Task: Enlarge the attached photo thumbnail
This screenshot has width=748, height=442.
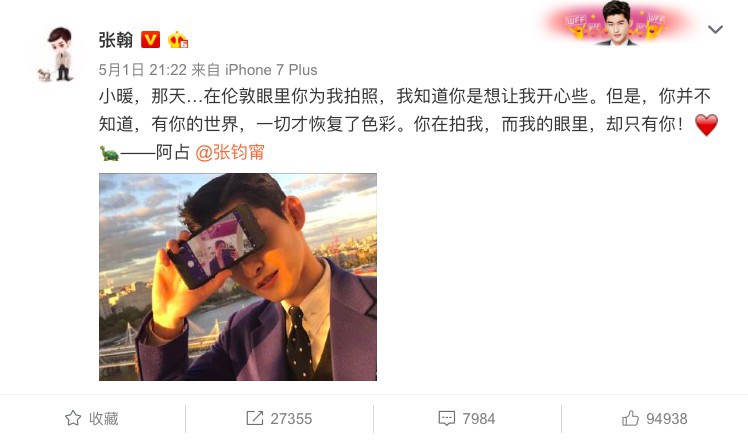Action: coord(238,277)
